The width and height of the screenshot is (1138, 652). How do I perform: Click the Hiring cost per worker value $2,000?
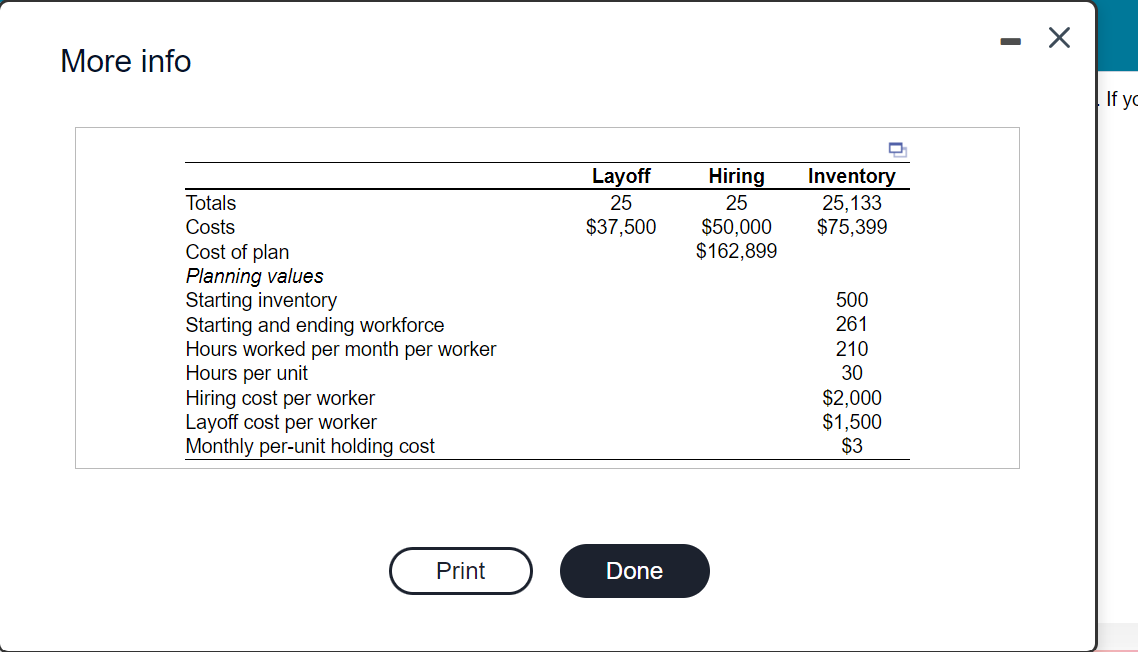click(x=851, y=397)
